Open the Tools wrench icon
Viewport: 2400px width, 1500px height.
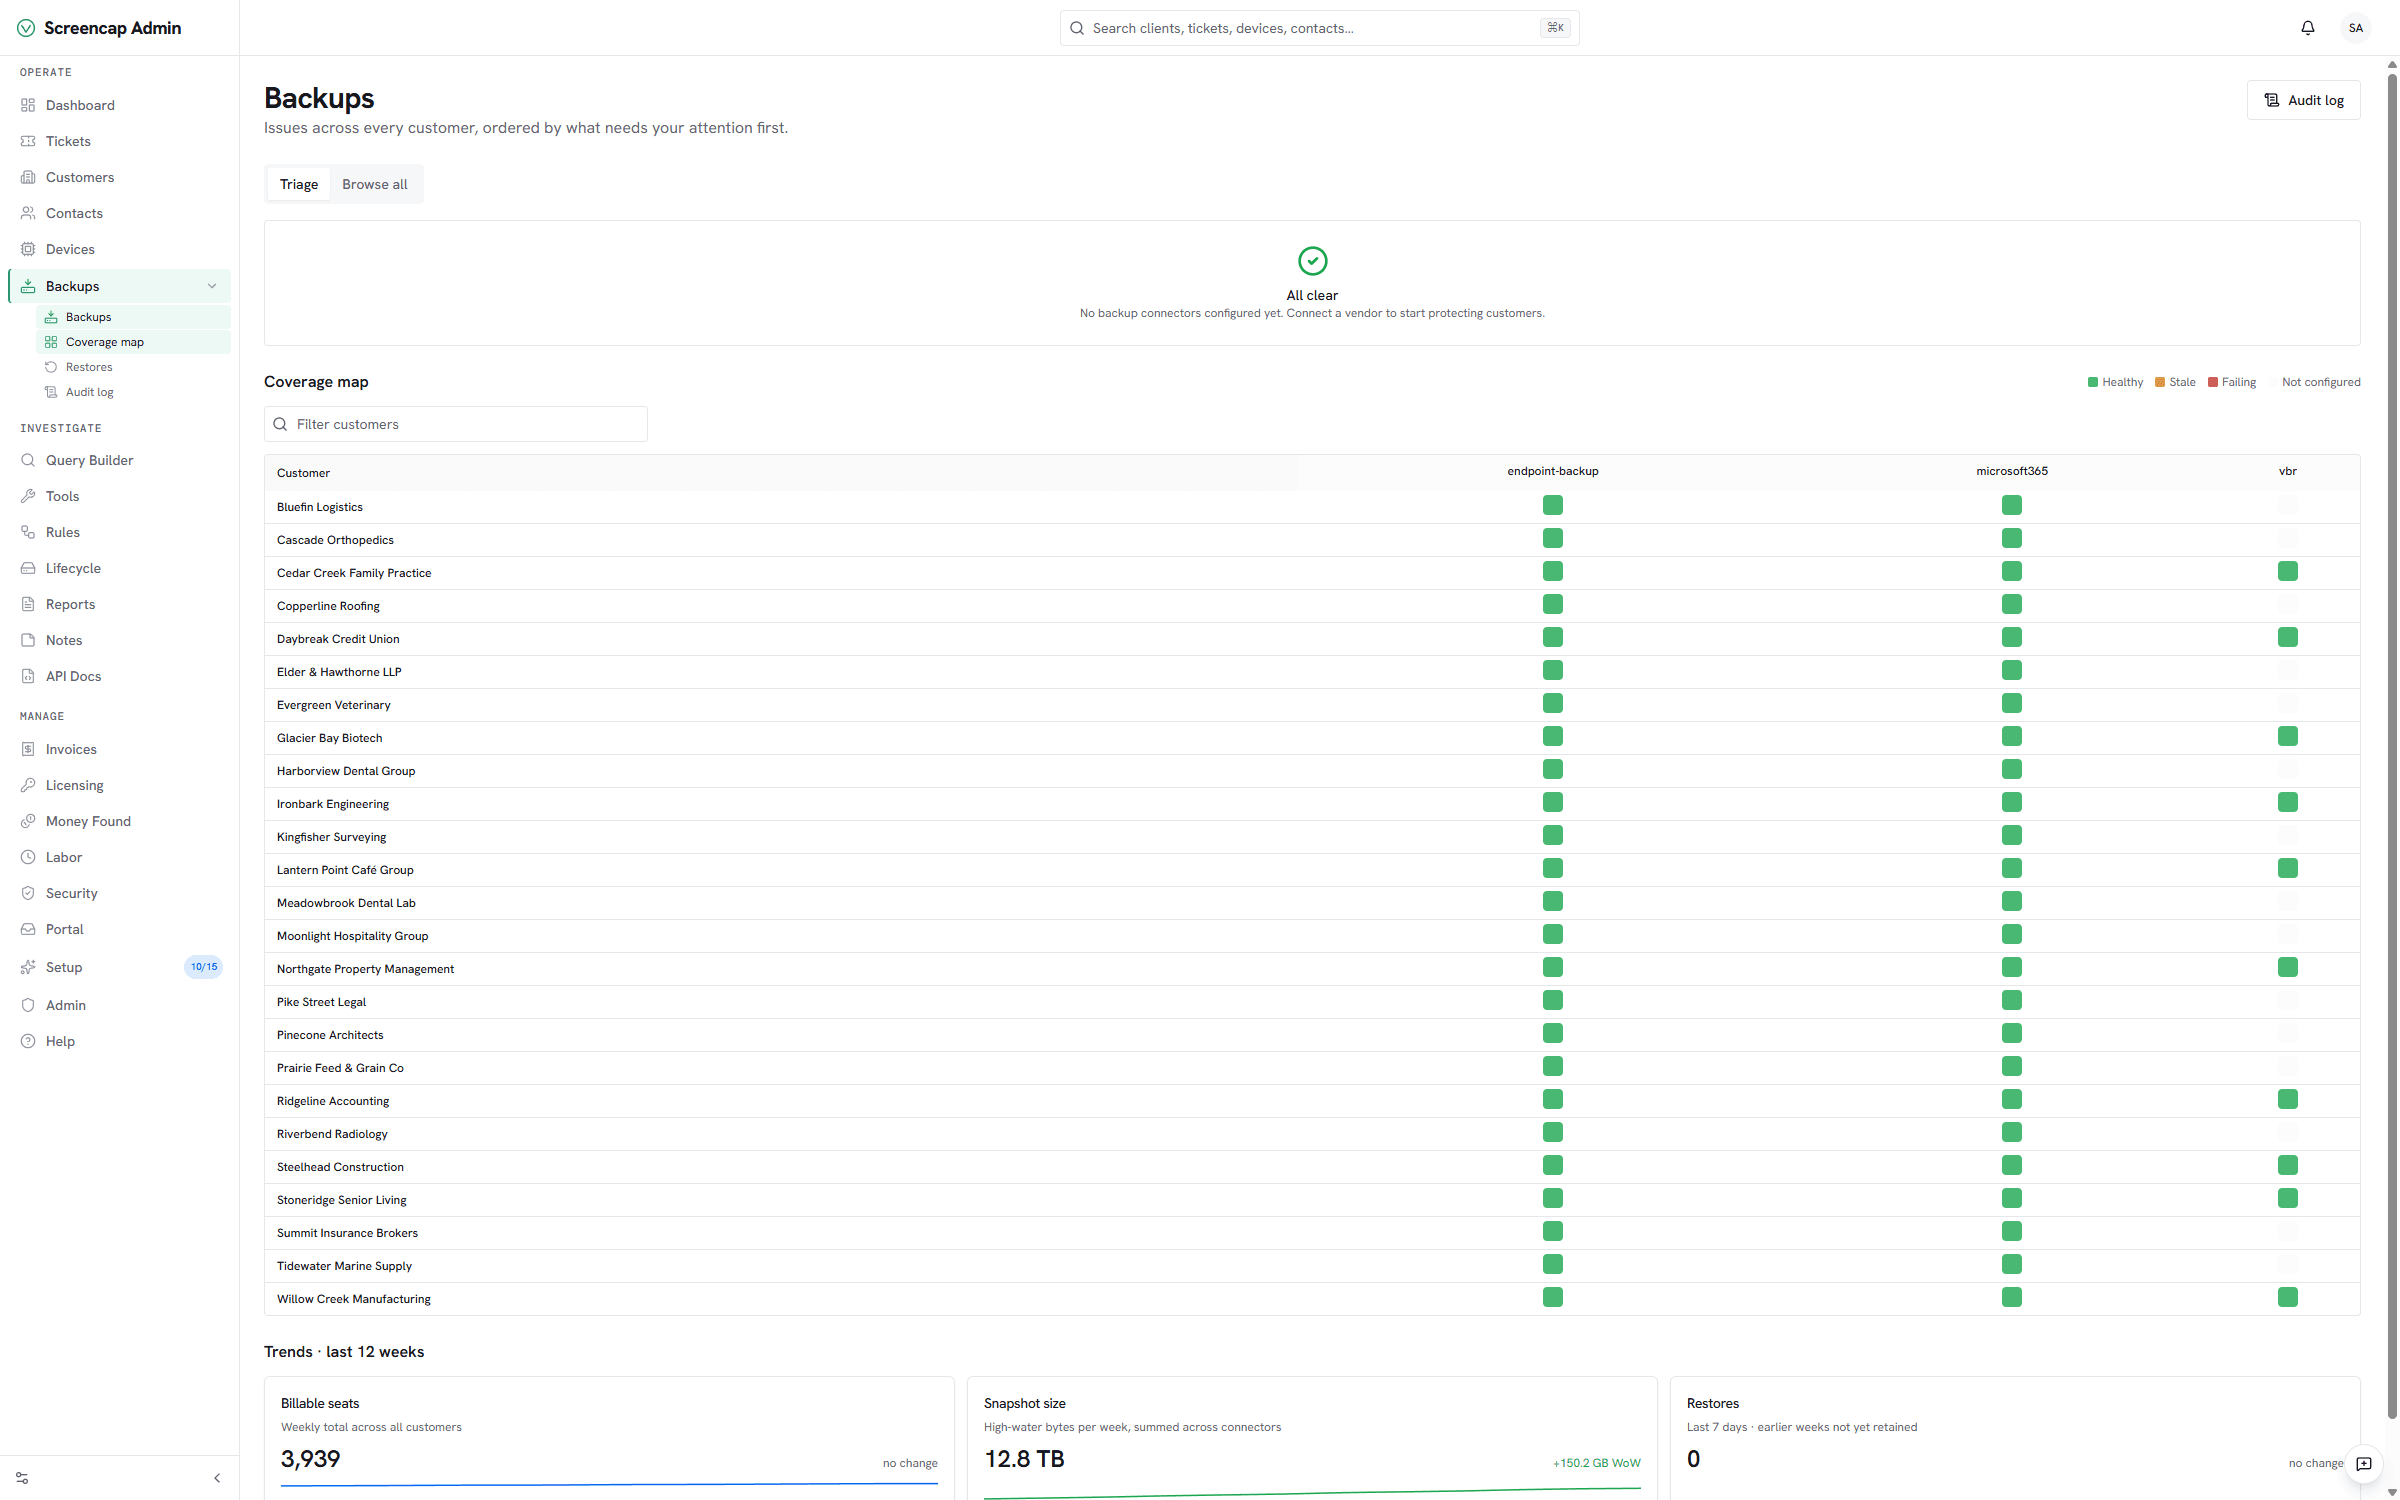[x=28, y=496]
